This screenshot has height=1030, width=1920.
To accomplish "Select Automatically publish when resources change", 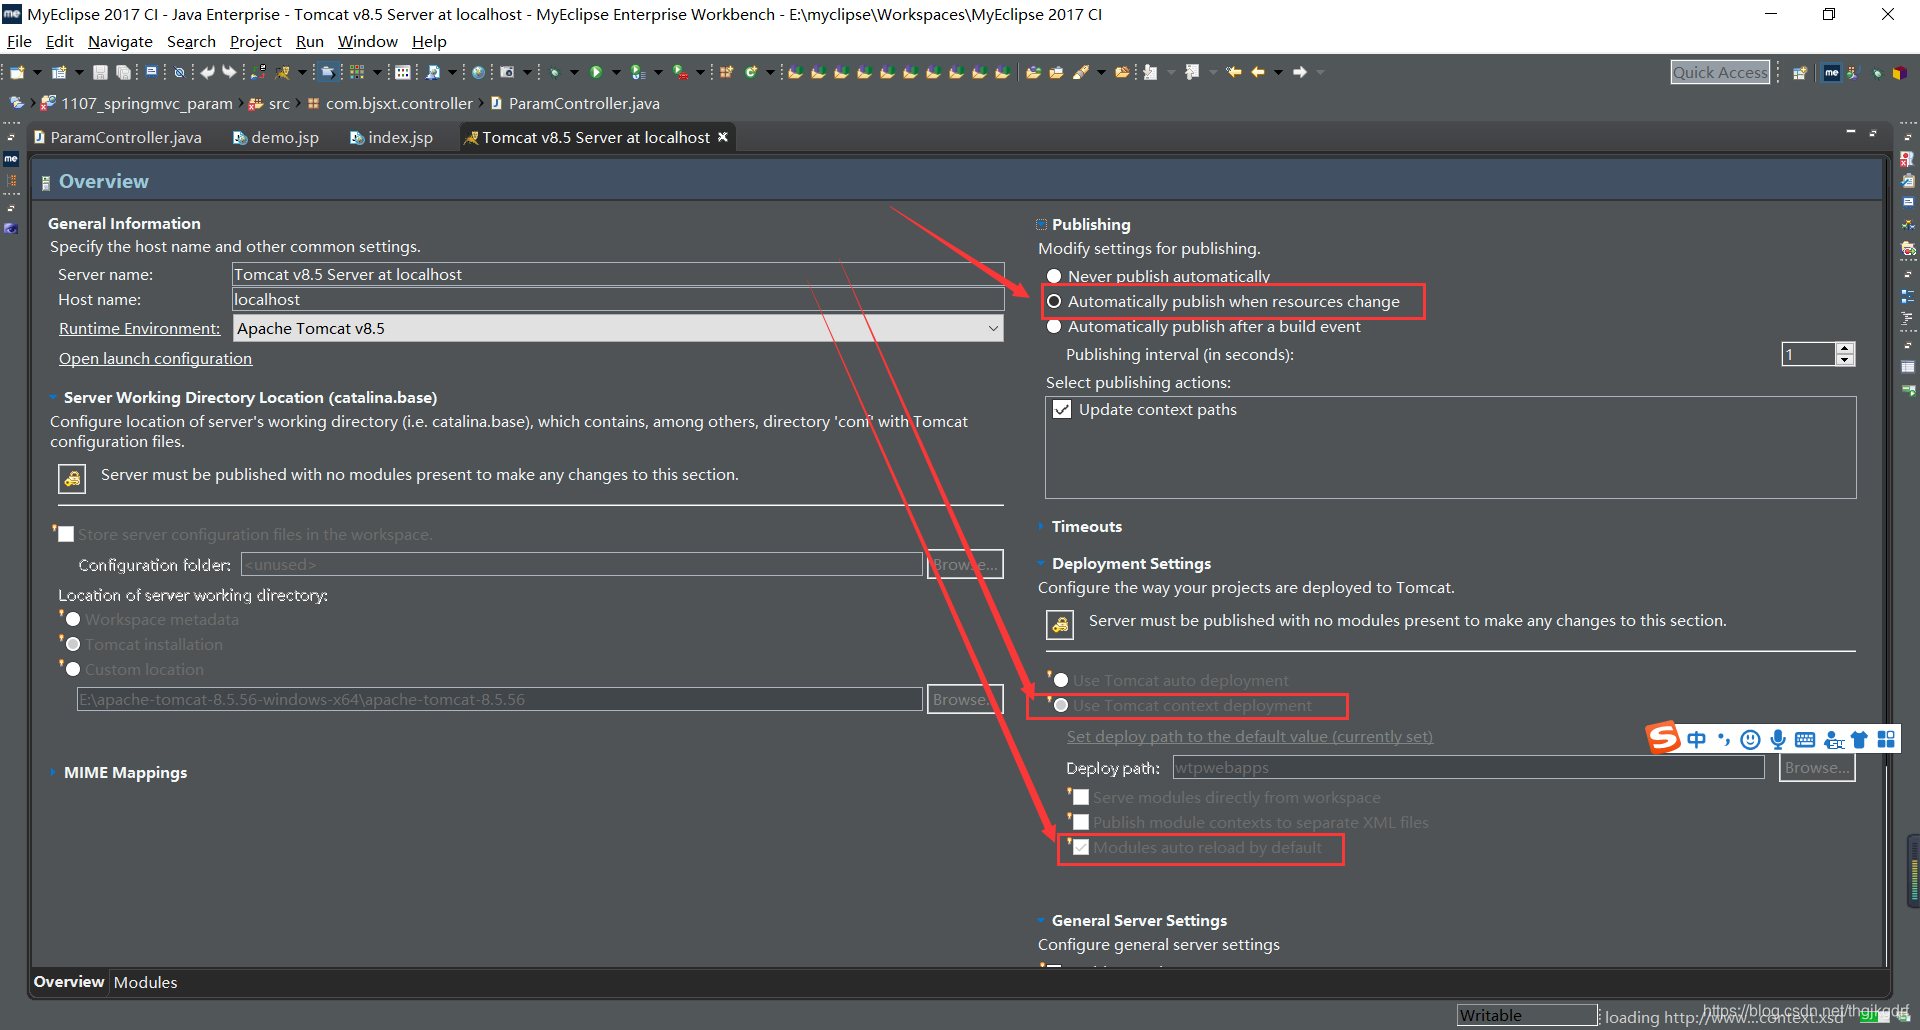I will coord(1054,301).
